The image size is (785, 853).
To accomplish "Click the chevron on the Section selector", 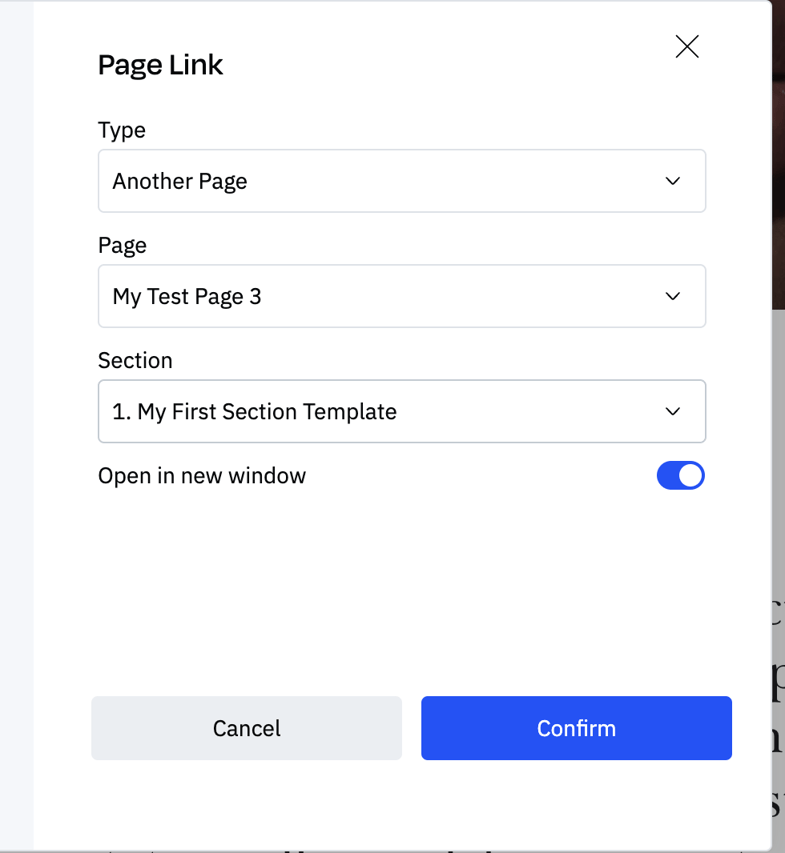I will pyautogui.click(x=675, y=411).
